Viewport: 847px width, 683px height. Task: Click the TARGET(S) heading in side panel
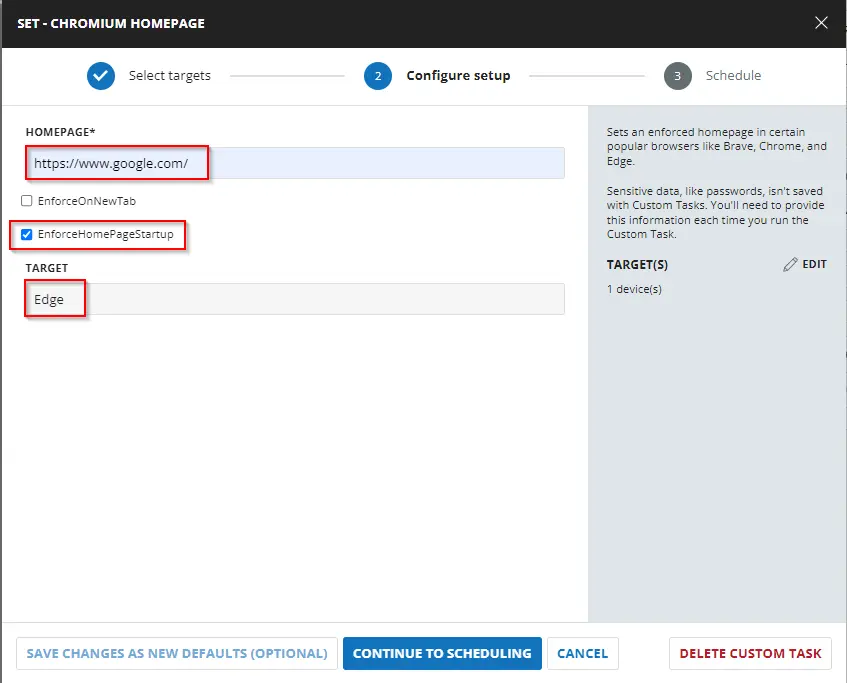pyautogui.click(x=637, y=265)
